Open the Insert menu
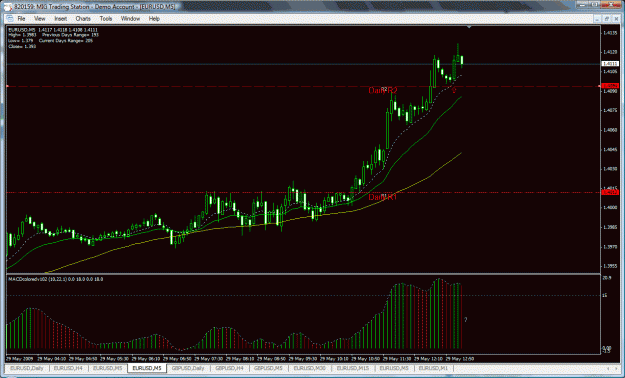Image resolution: width=625 pixels, height=378 pixels. [x=61, y=19]
